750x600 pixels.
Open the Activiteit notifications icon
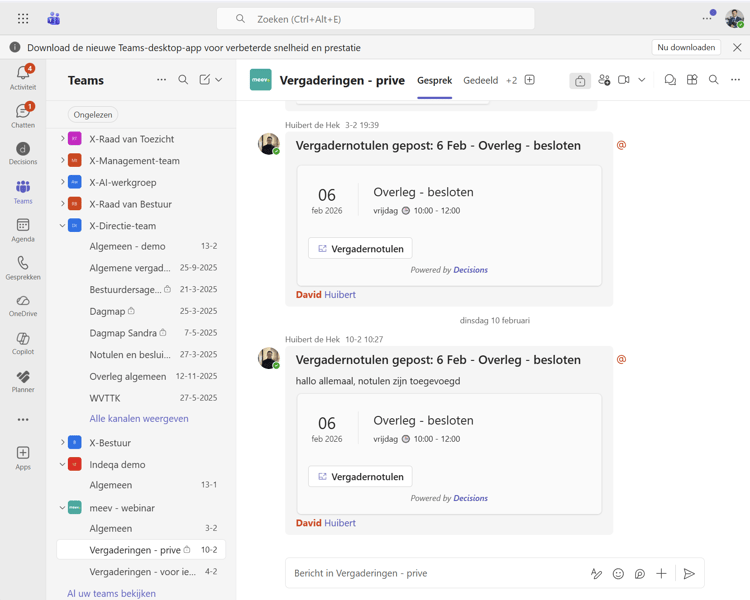(x=22, y=76)
